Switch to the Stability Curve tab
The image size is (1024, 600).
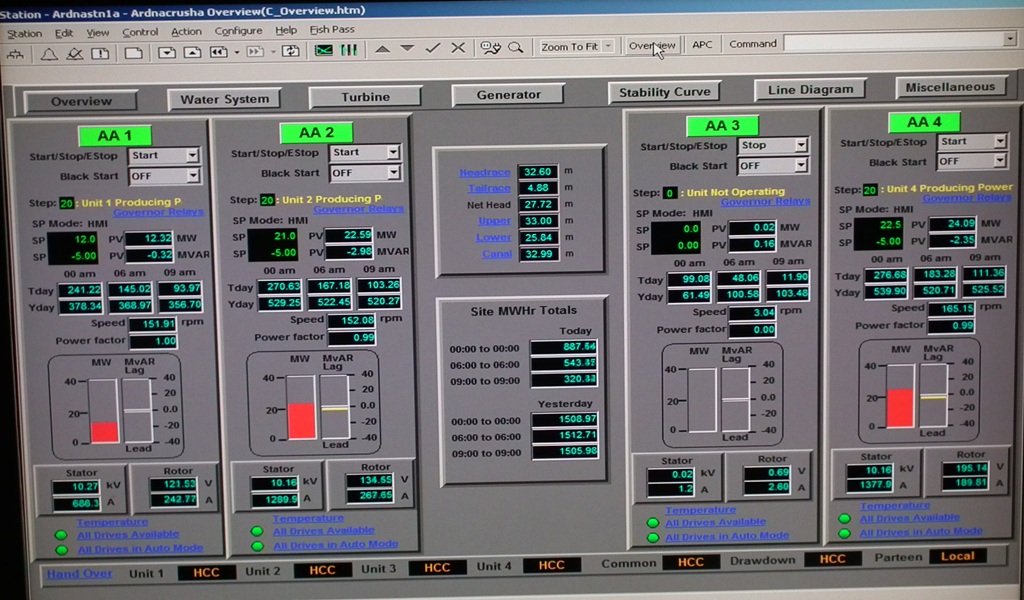coord(665,92)
